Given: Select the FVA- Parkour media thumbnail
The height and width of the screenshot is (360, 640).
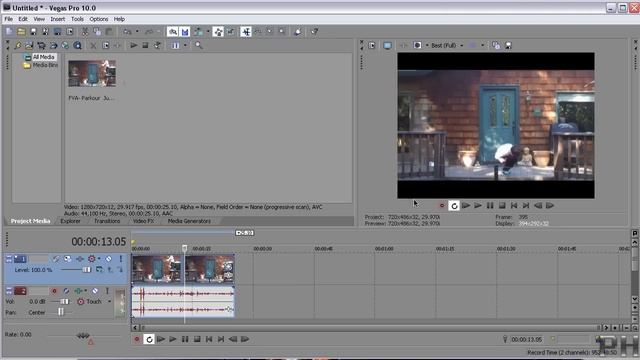Looking at the screenshot, I should 92,73.
